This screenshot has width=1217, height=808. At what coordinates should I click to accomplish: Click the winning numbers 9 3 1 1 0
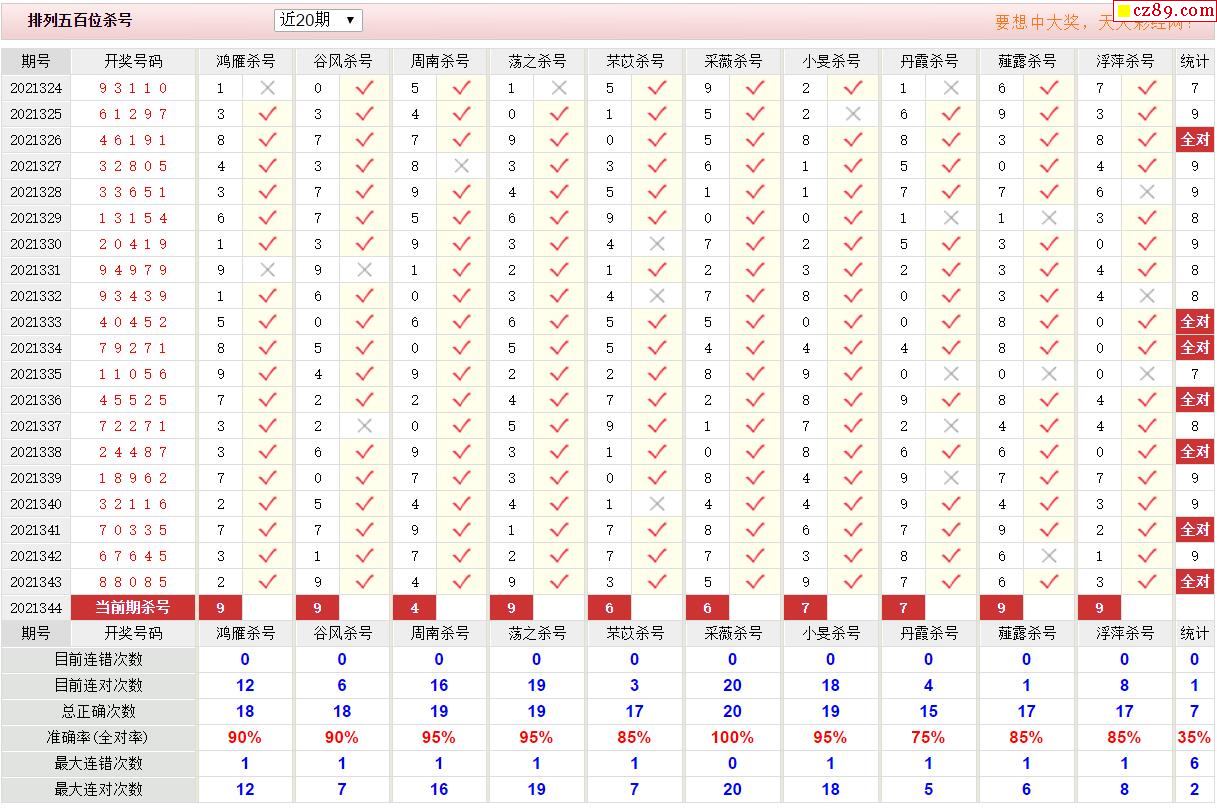133,88
